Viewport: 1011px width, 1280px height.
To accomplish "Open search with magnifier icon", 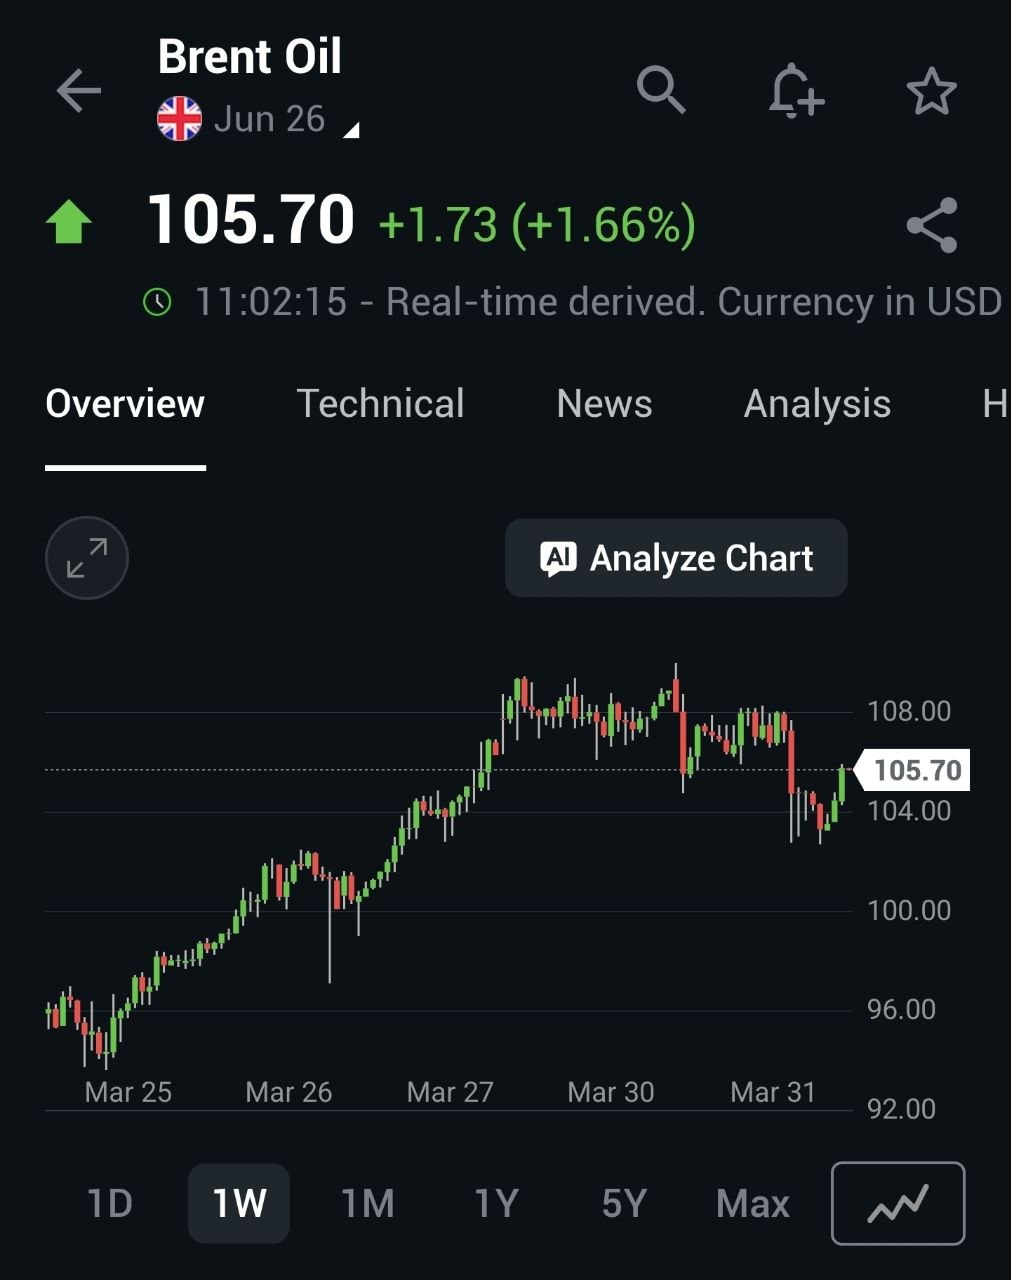I will point(661,91).
